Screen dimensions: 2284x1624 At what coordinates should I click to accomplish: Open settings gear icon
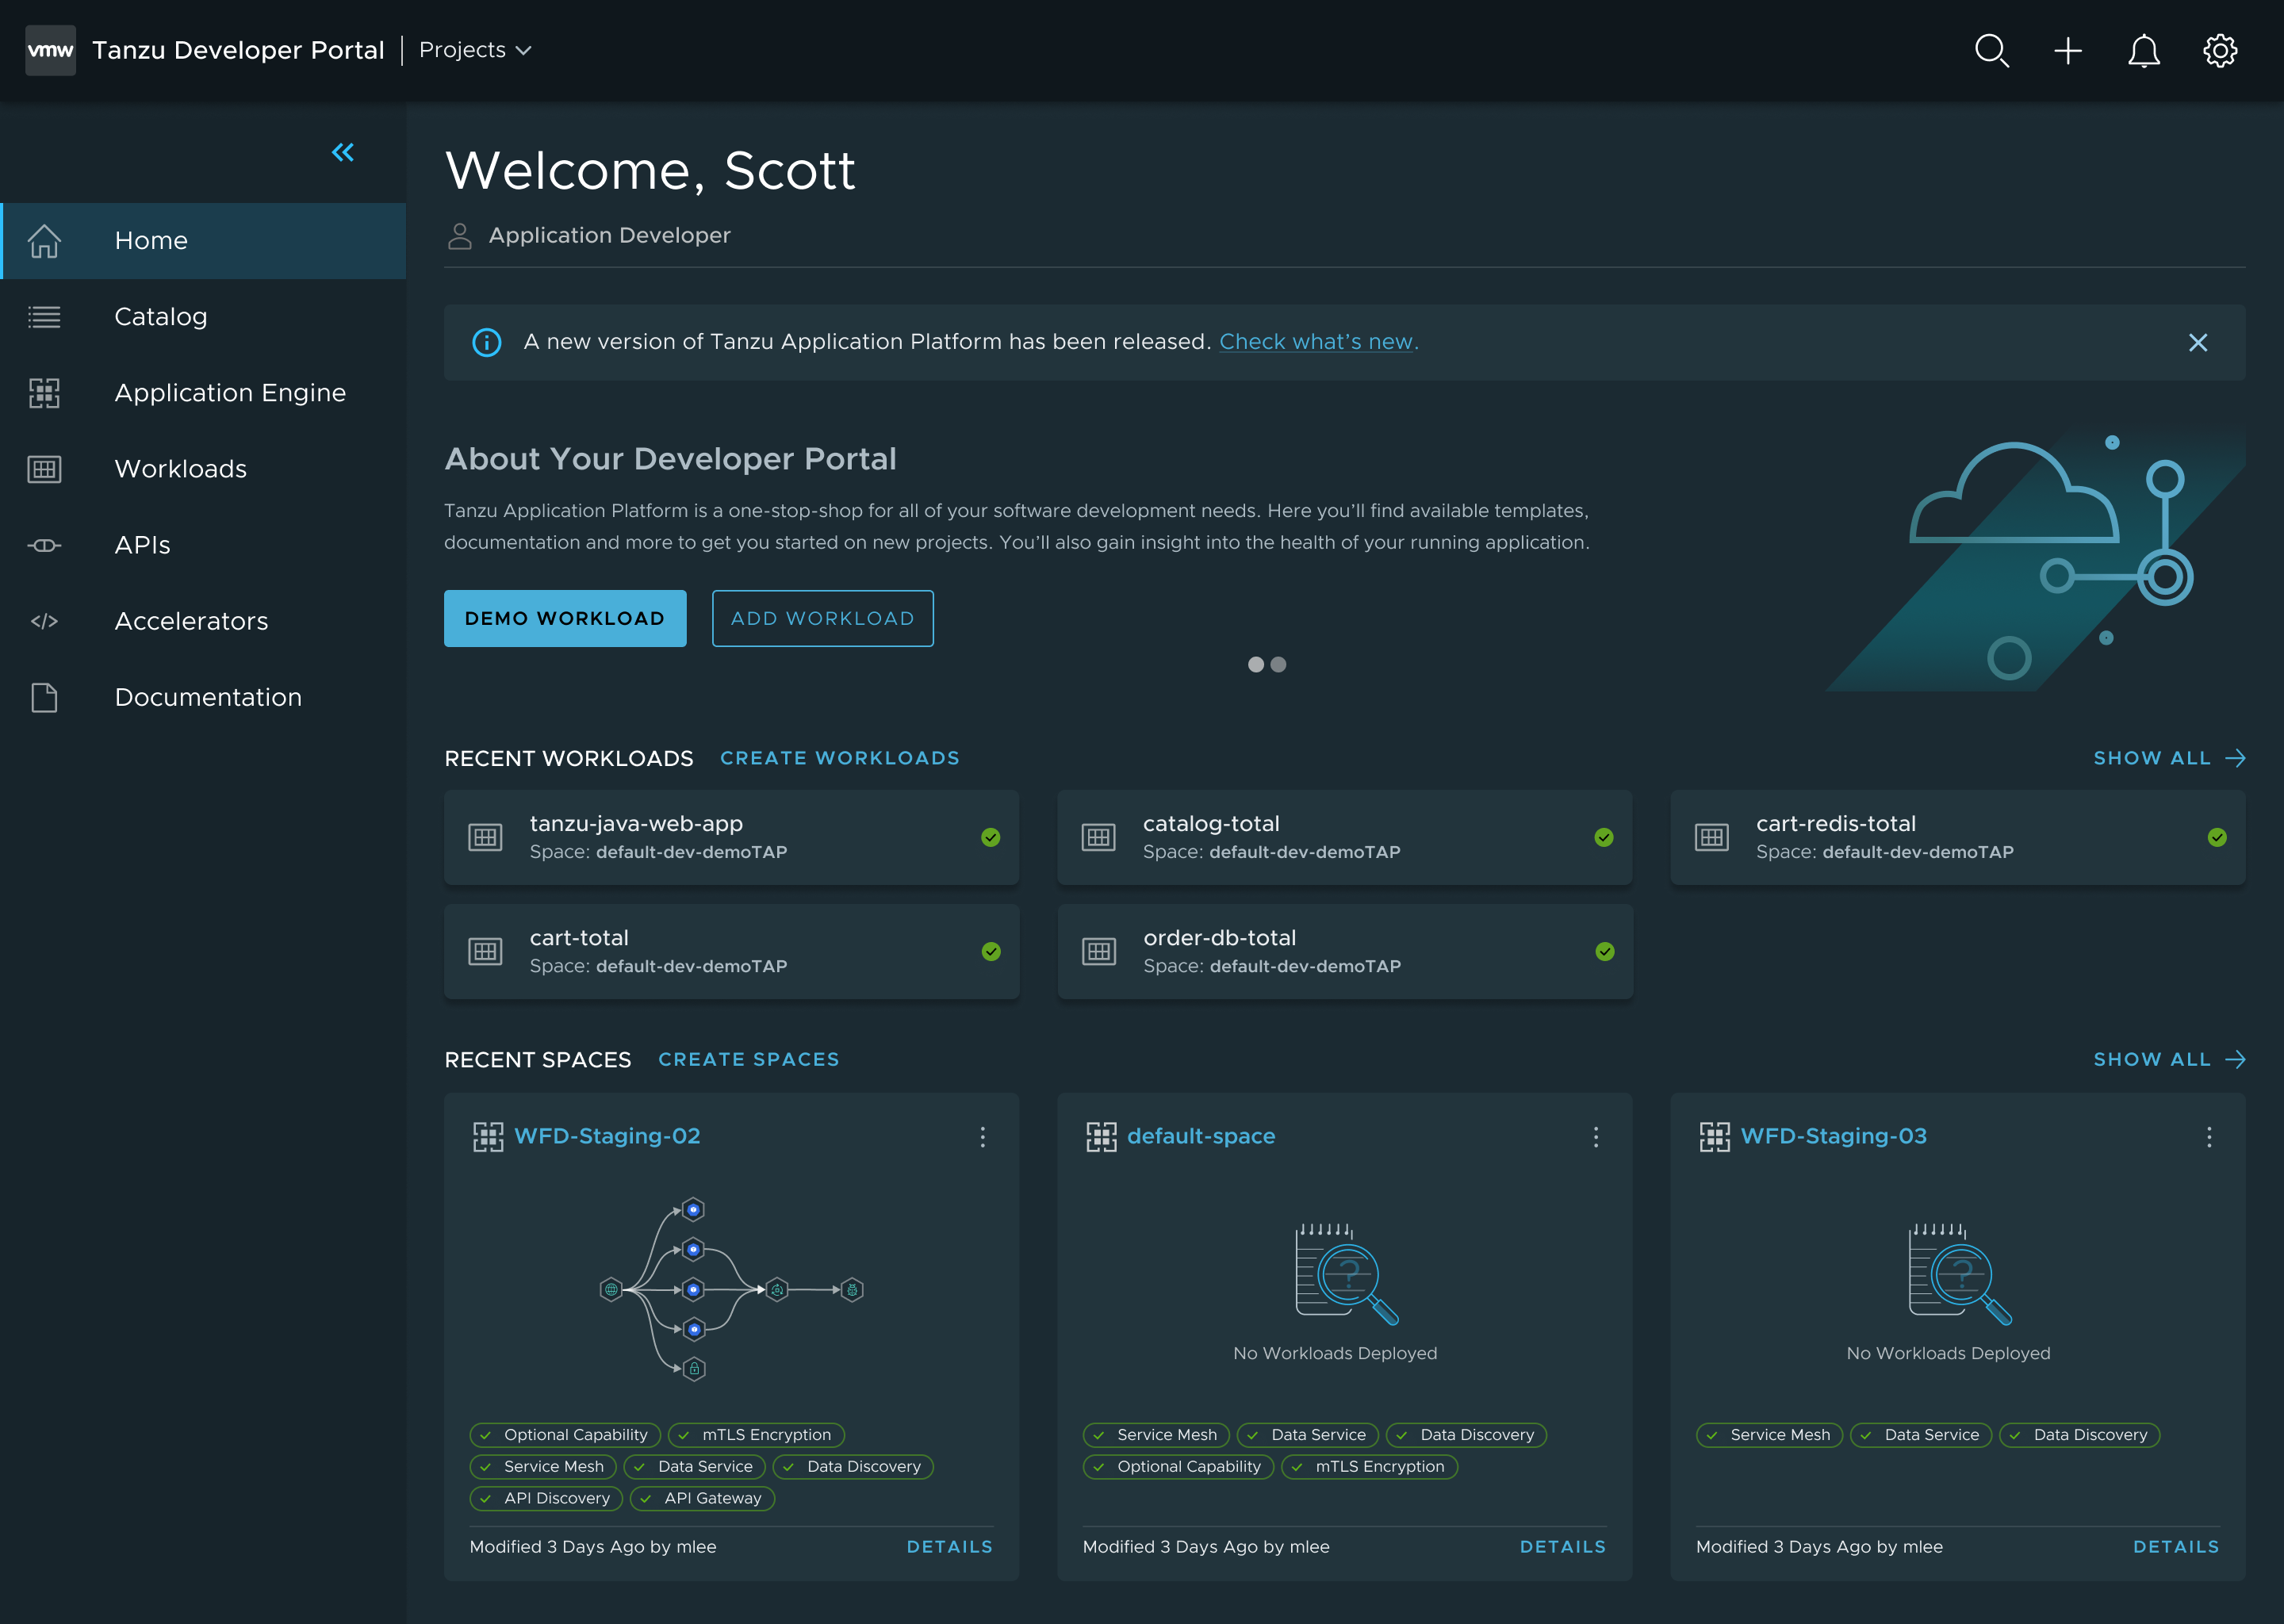(x=2219, y=50)
